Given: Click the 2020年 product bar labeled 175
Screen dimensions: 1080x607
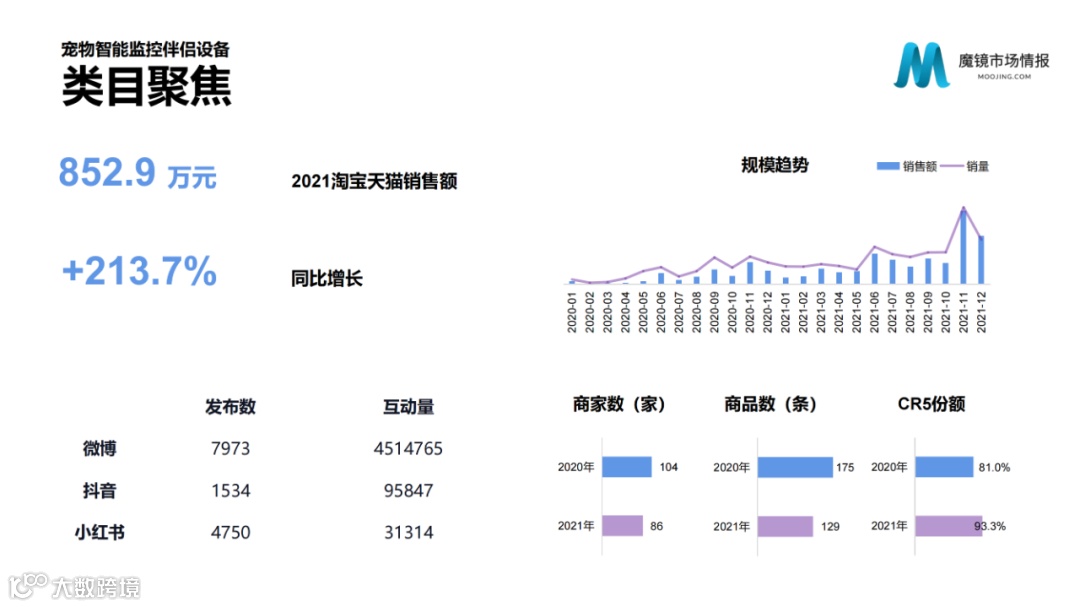Looking at the screenshot, I should (x=796, y=467).
